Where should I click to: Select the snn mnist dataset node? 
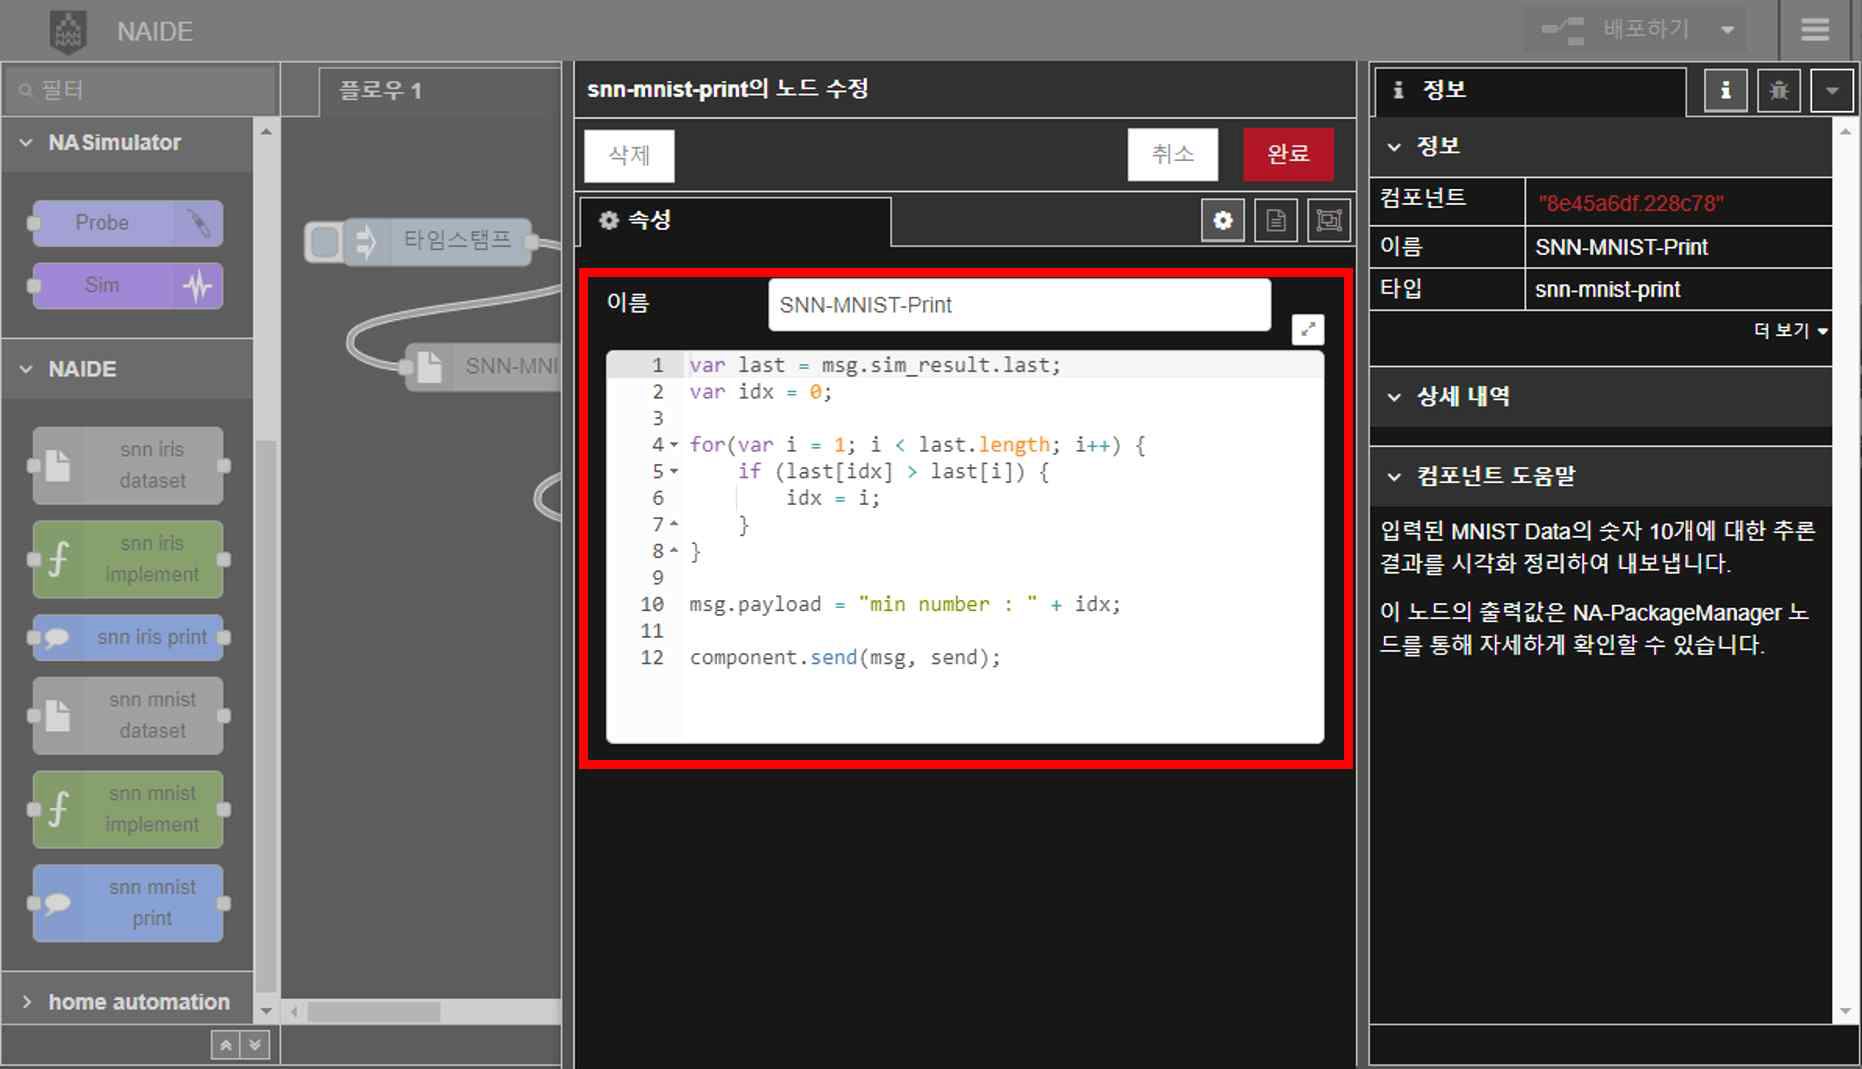127,715
